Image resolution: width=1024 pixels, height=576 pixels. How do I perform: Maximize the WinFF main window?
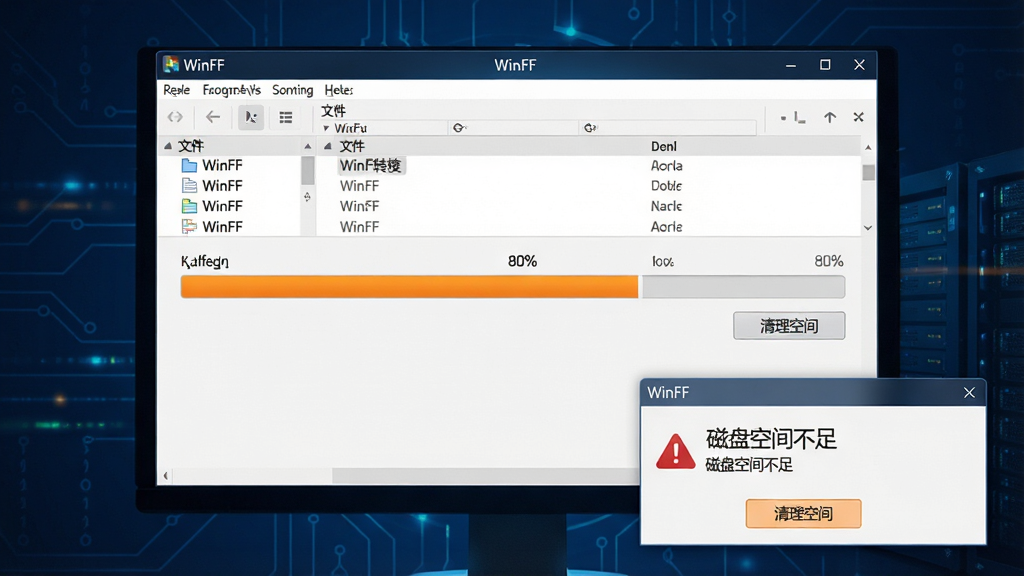click(825, 65)
